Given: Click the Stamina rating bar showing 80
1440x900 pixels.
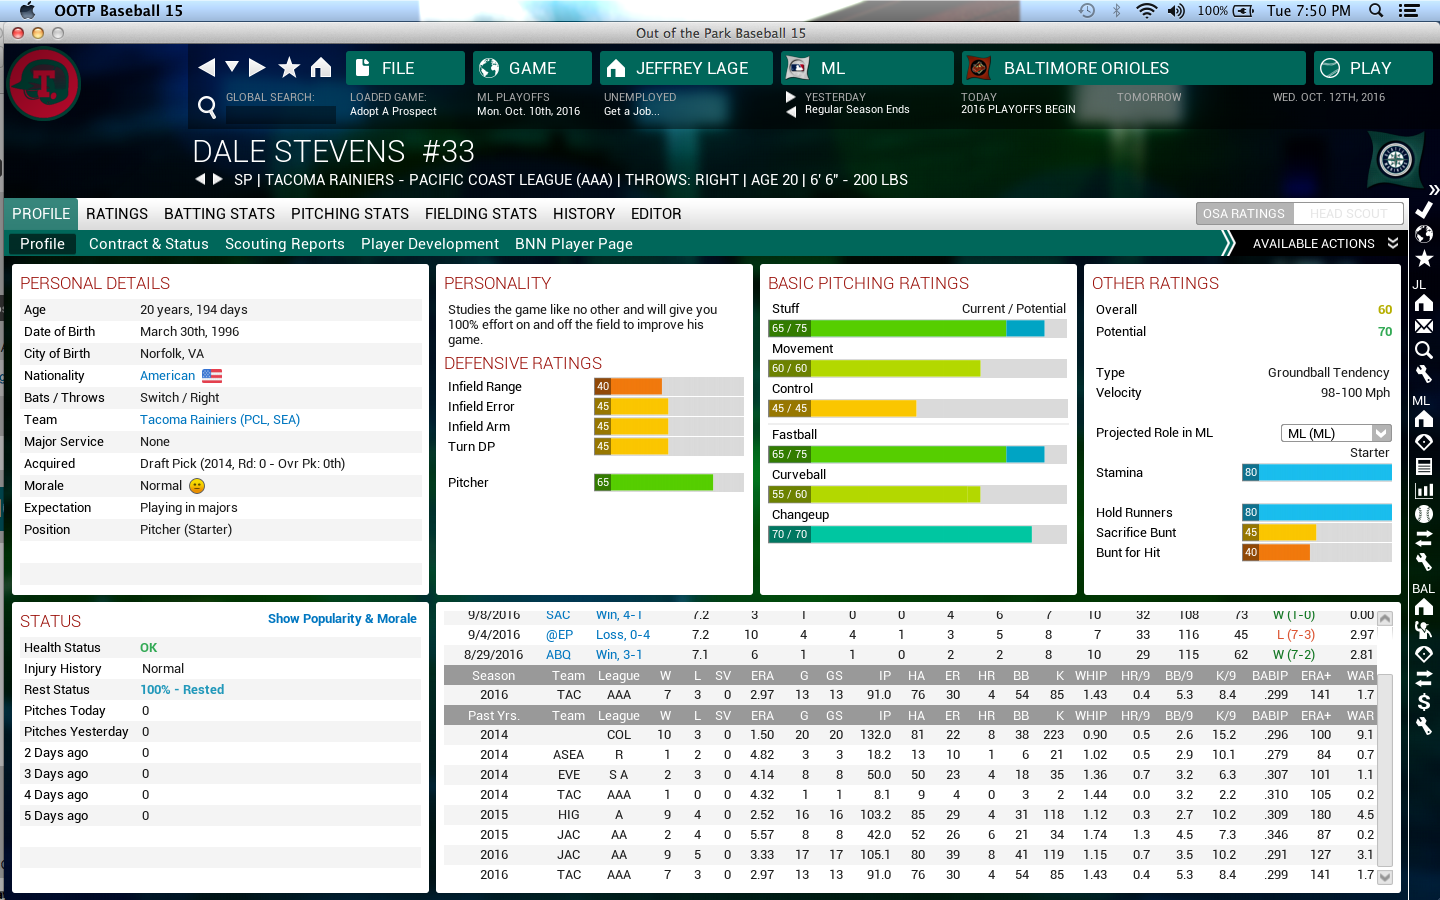Looking at the screenshot, I should (1317, 473).
